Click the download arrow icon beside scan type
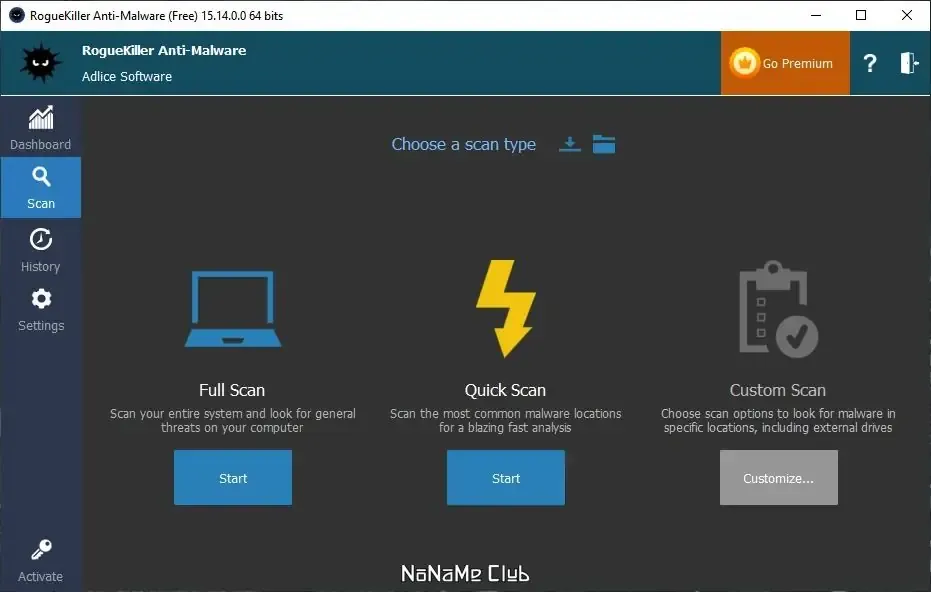Viewport: 931px width, 592px height. point(569,144)
